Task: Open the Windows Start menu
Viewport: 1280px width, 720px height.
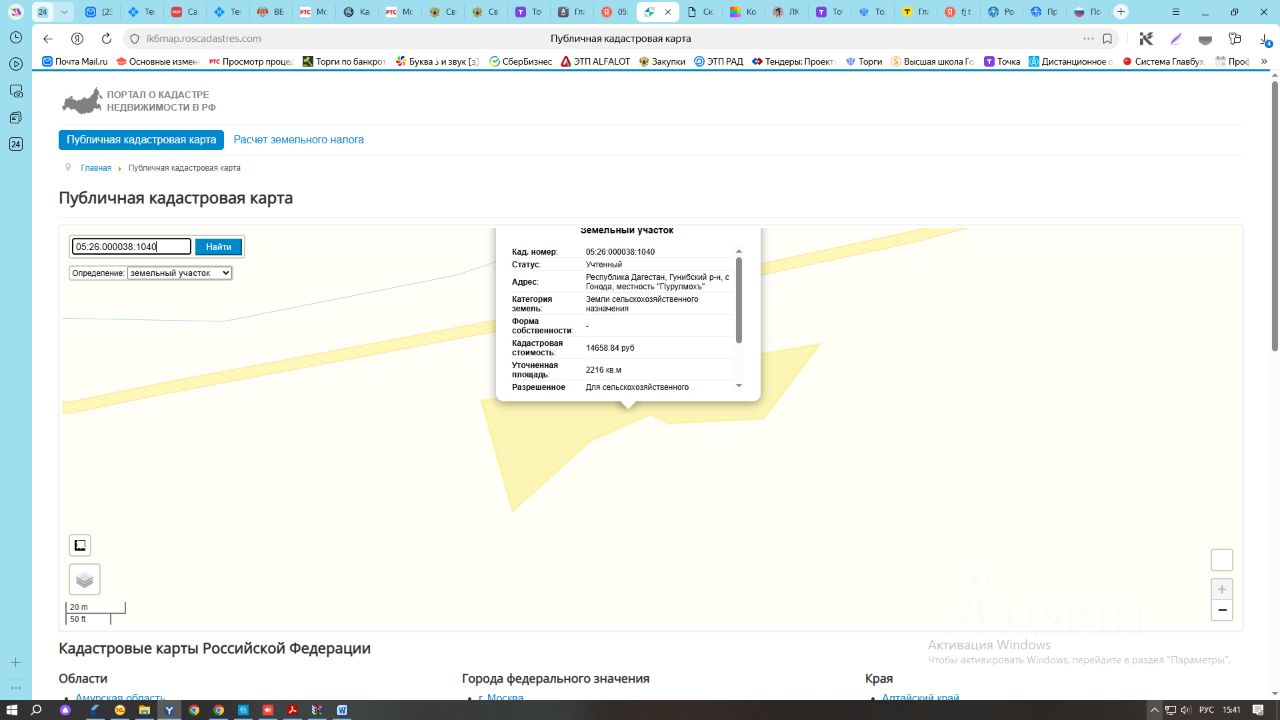Action: (12, 710)
